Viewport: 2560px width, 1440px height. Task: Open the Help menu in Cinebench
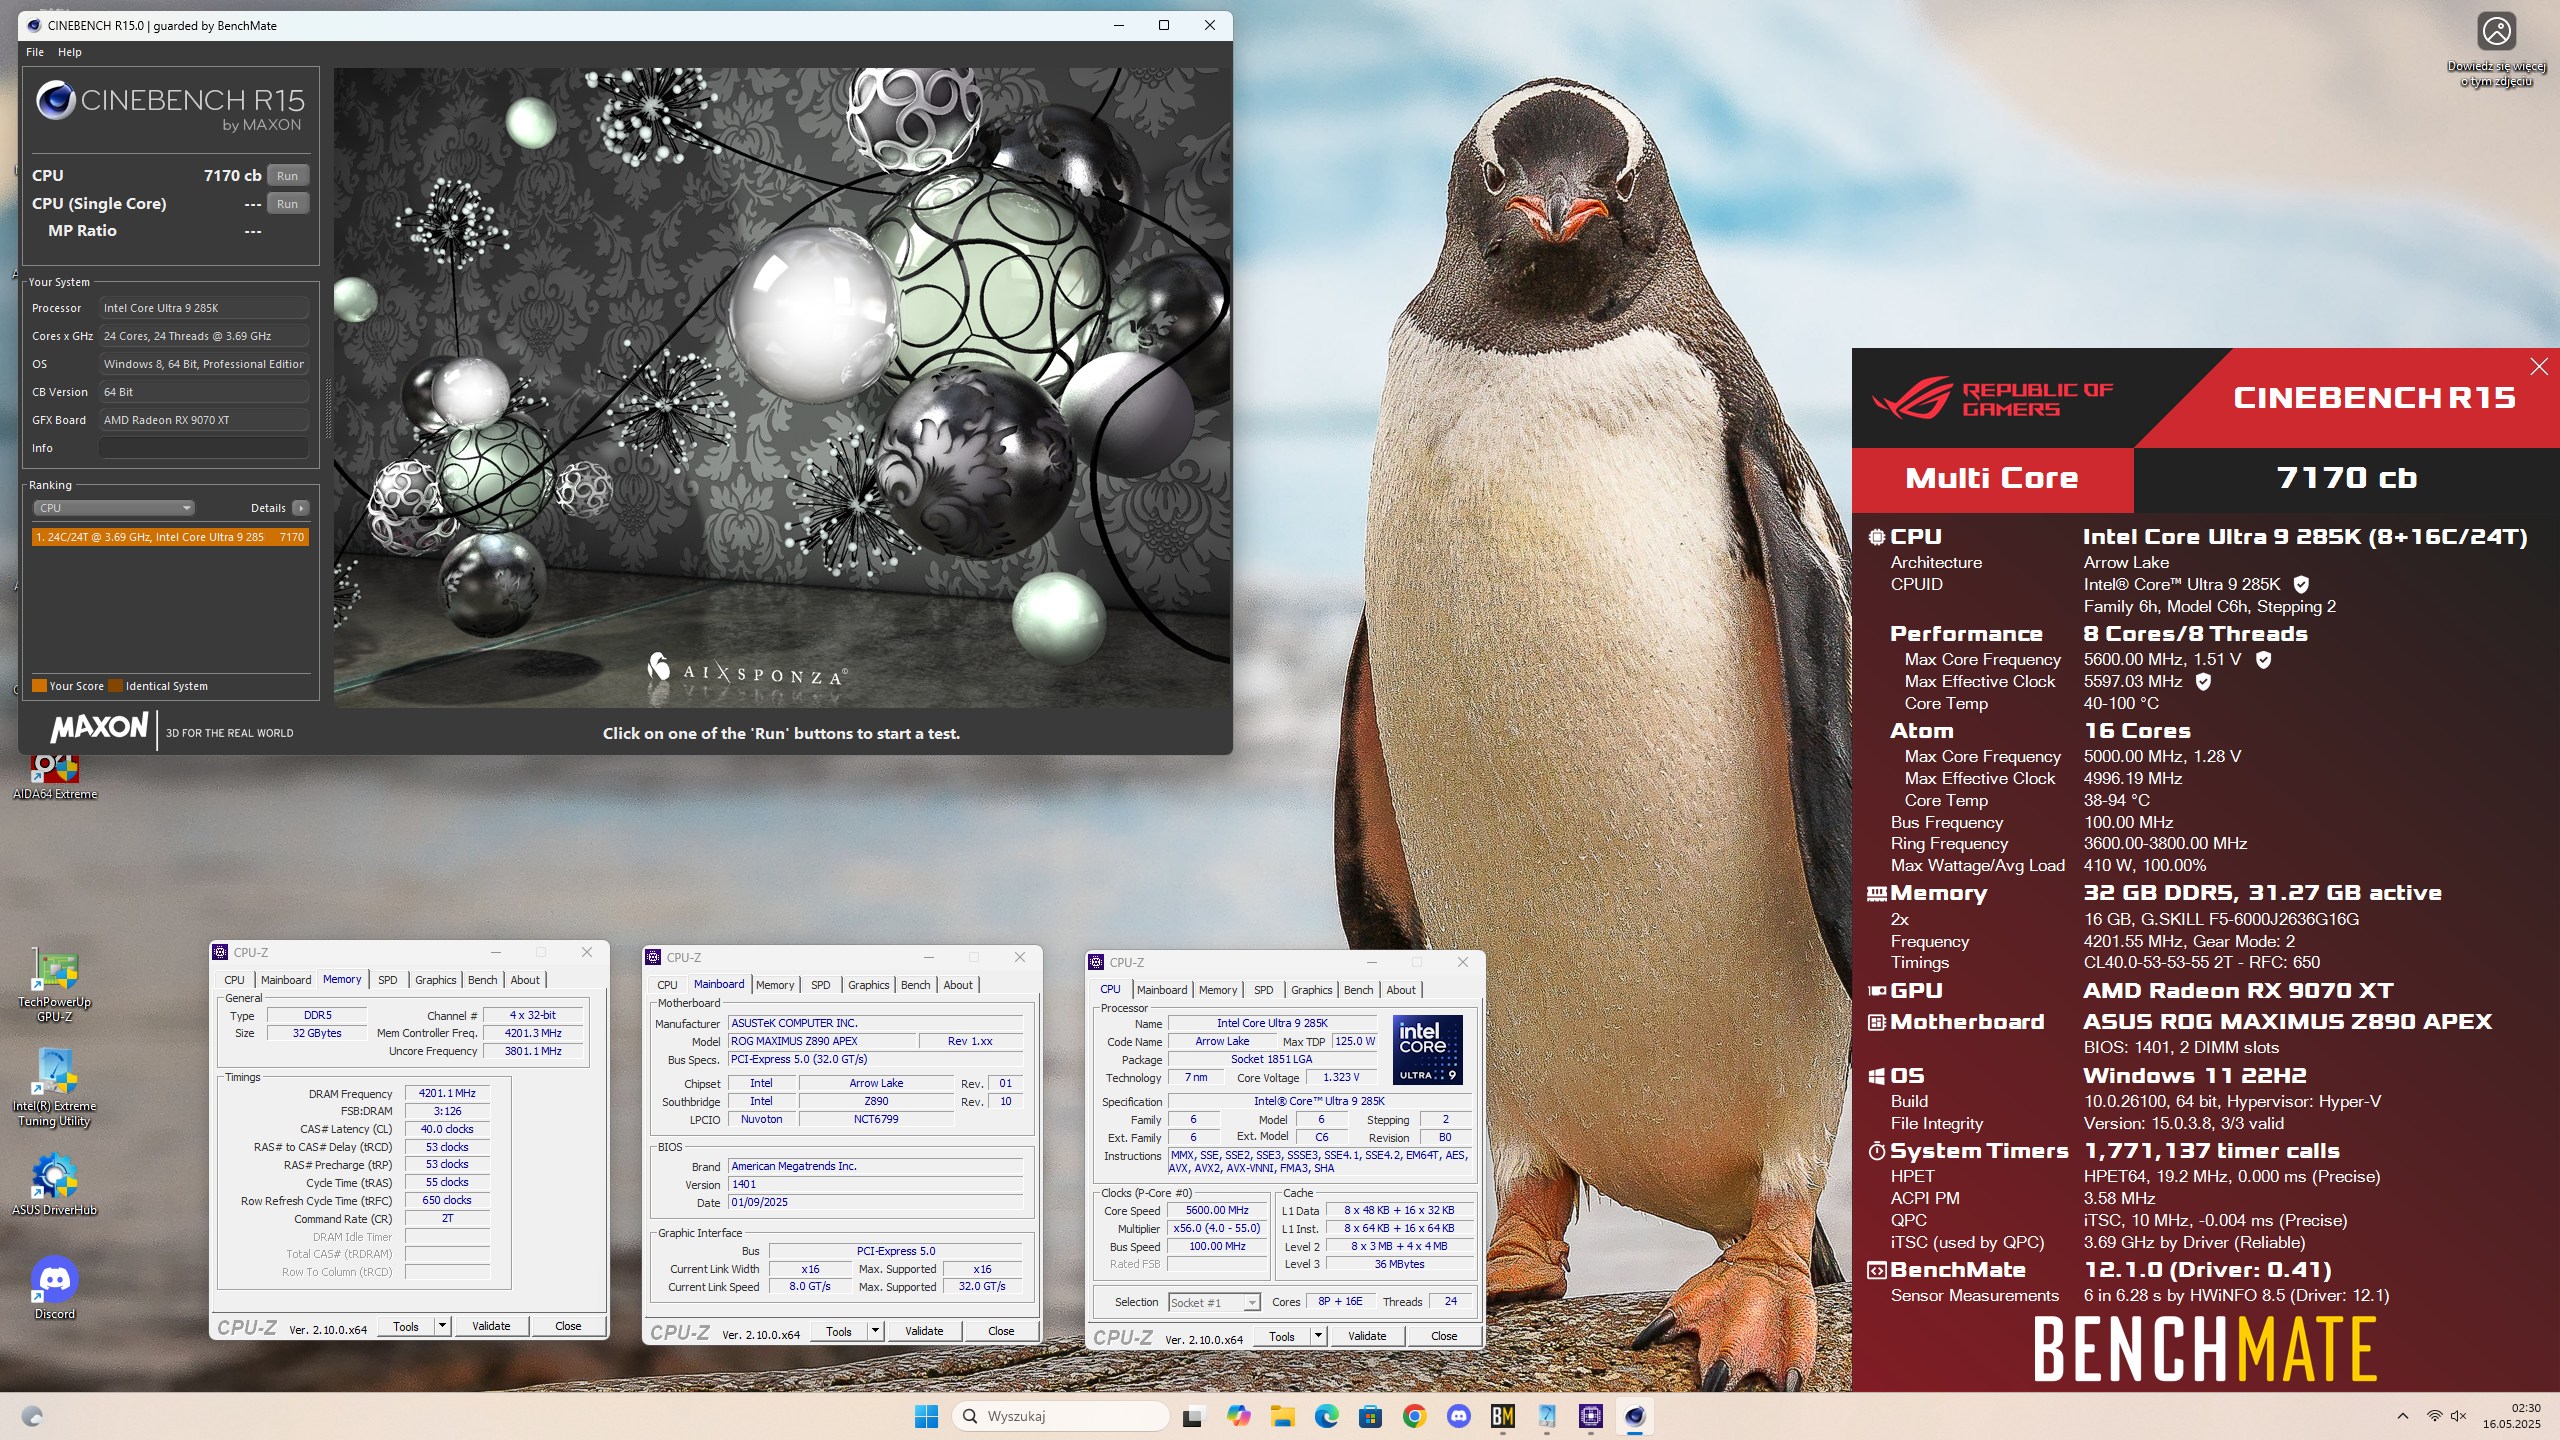(x=70, y=52)
